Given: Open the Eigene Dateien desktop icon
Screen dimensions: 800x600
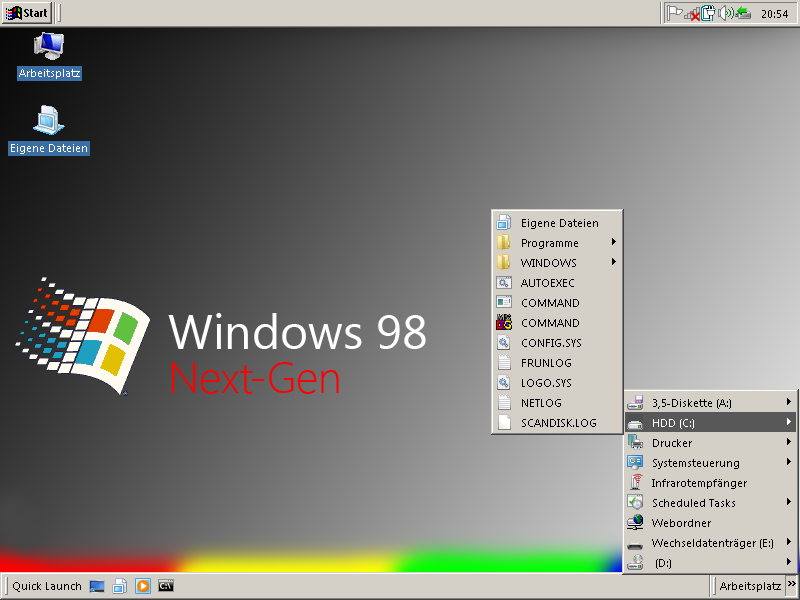Looking at the screenshot, I should (49, 121).
